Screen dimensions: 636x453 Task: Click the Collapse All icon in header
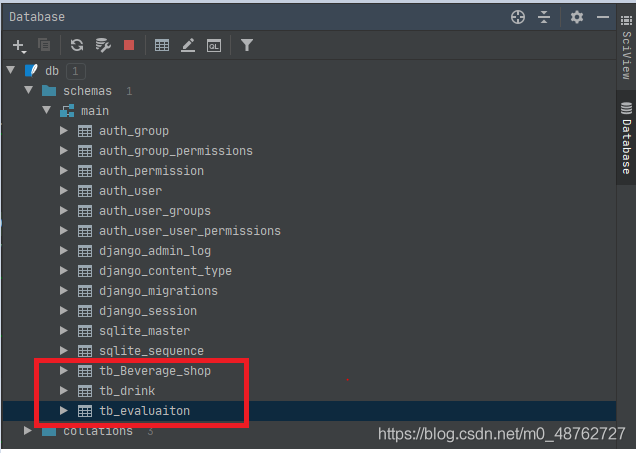544,17
